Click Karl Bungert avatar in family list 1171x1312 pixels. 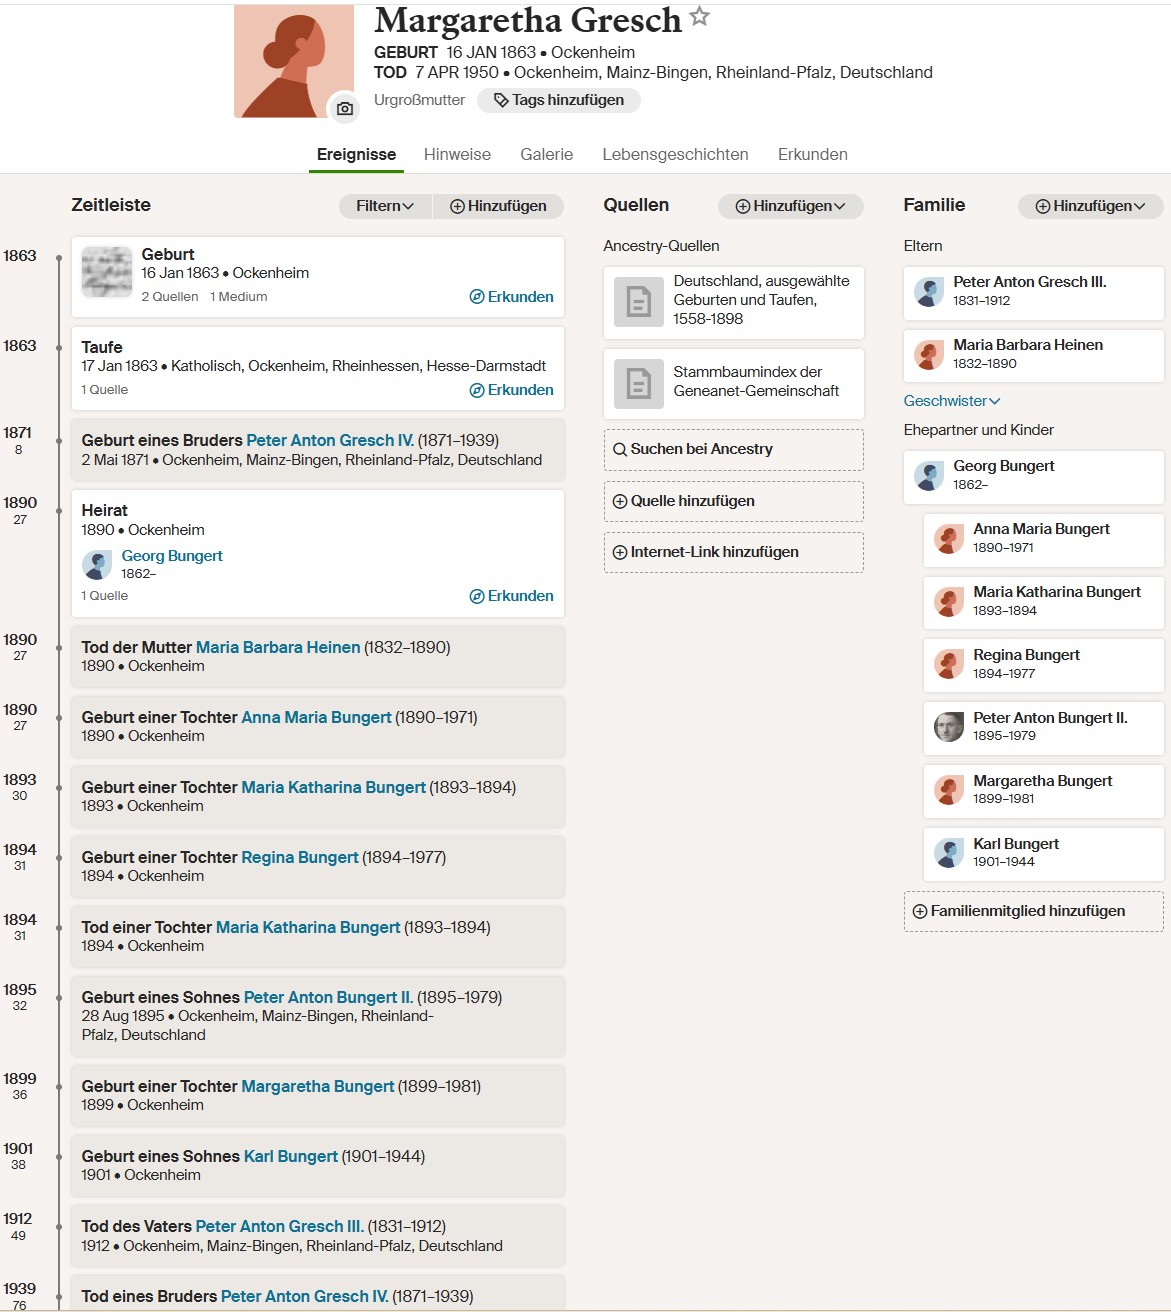(948, 852)
